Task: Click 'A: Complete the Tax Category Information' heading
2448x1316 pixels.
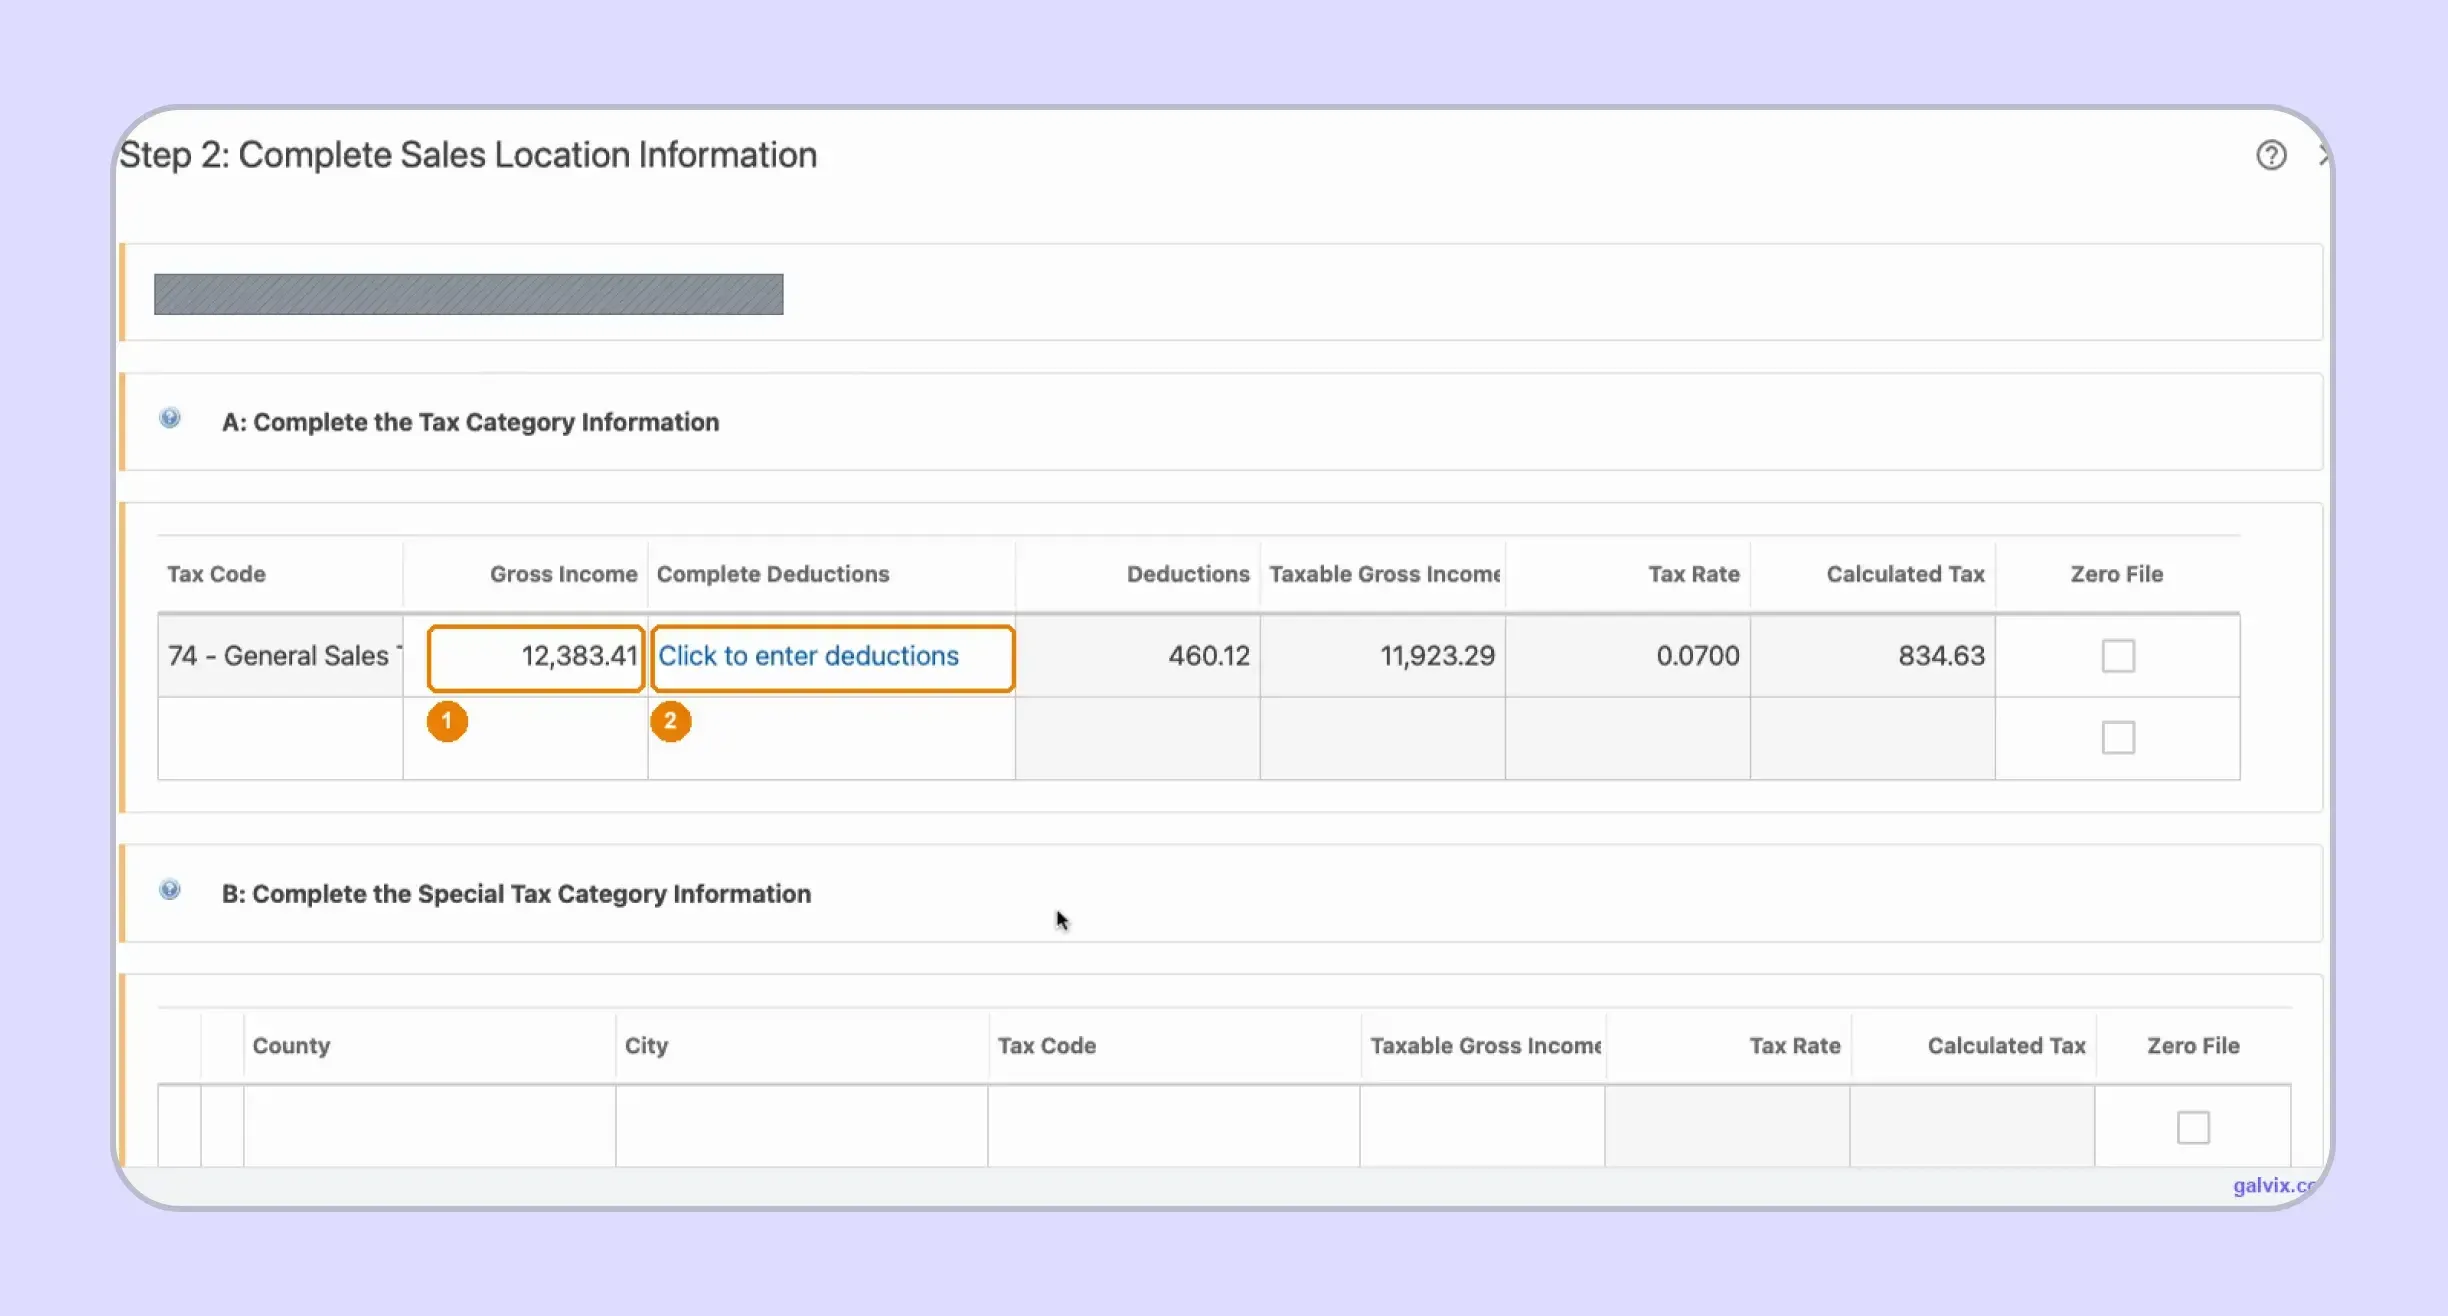Action: [470, 422]
